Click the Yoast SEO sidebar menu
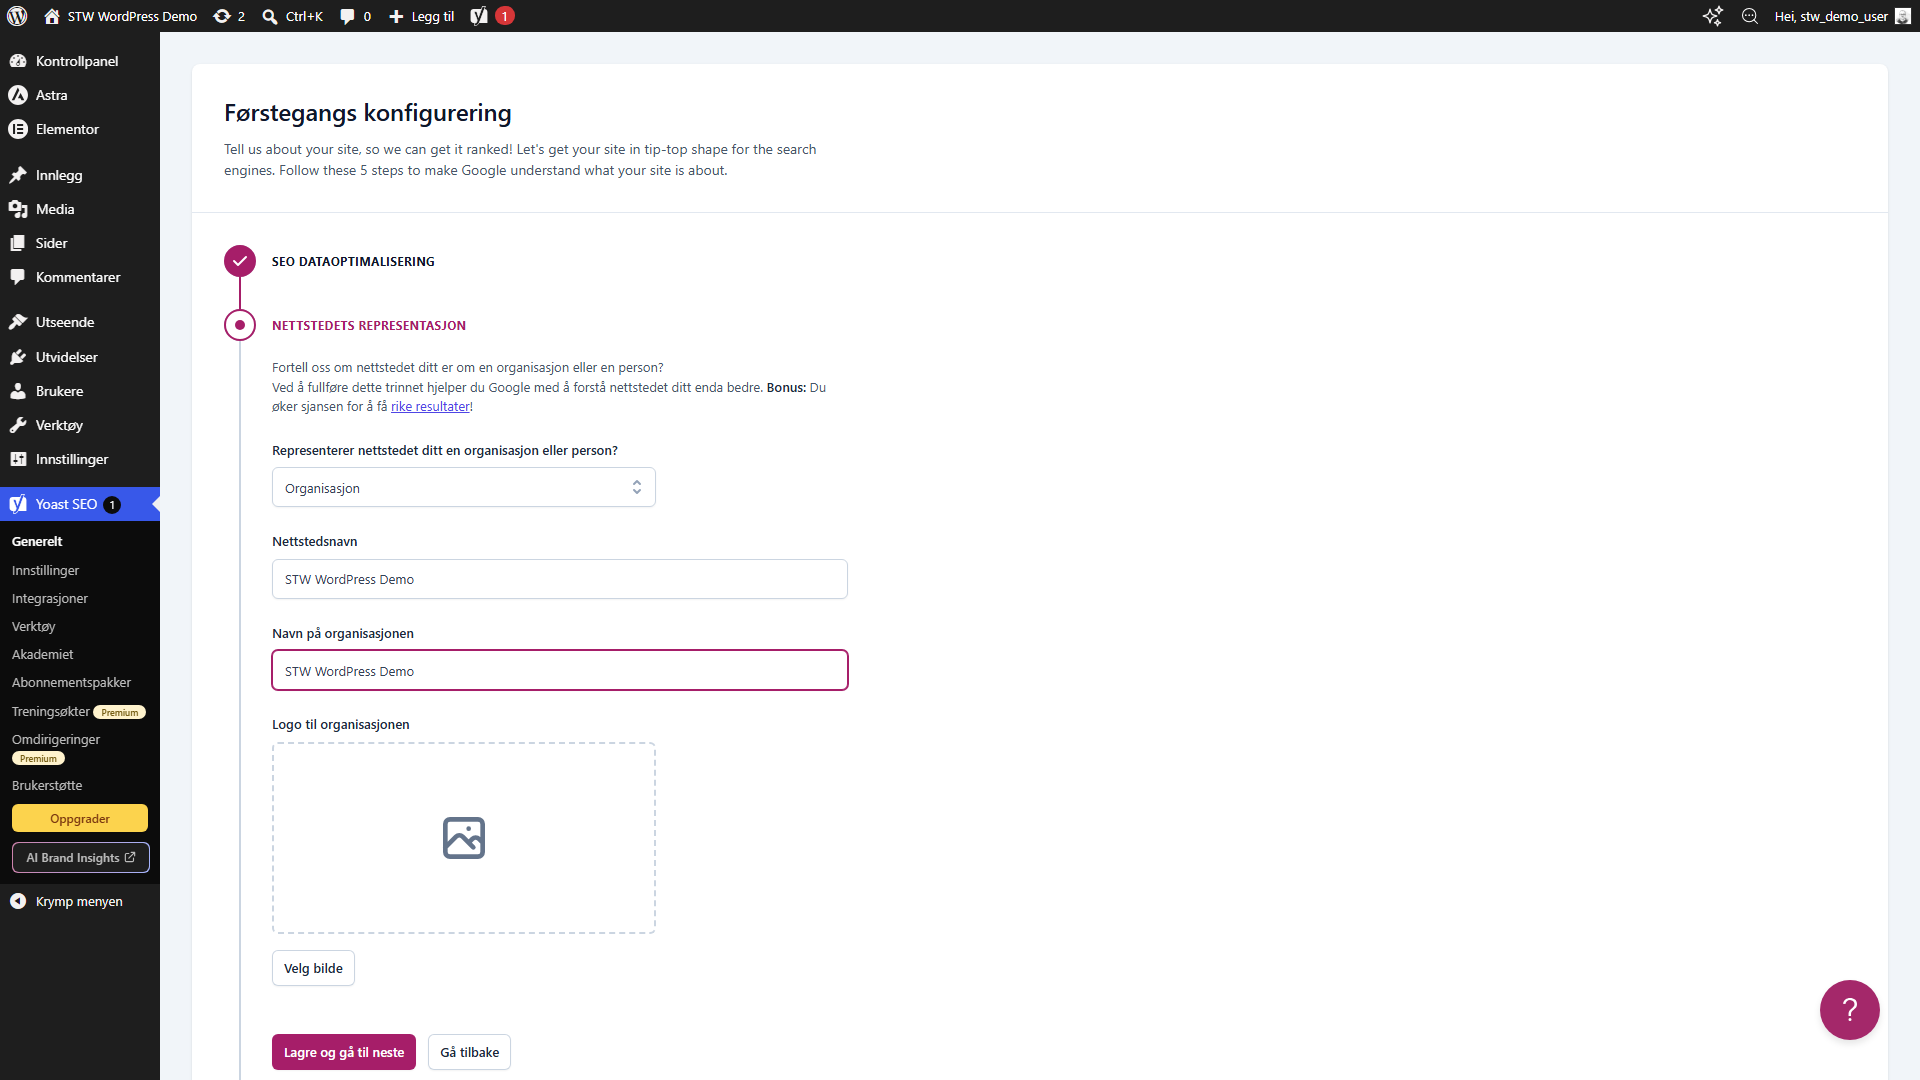Viewport: 1920px width, 1080px height. (80, 504)
